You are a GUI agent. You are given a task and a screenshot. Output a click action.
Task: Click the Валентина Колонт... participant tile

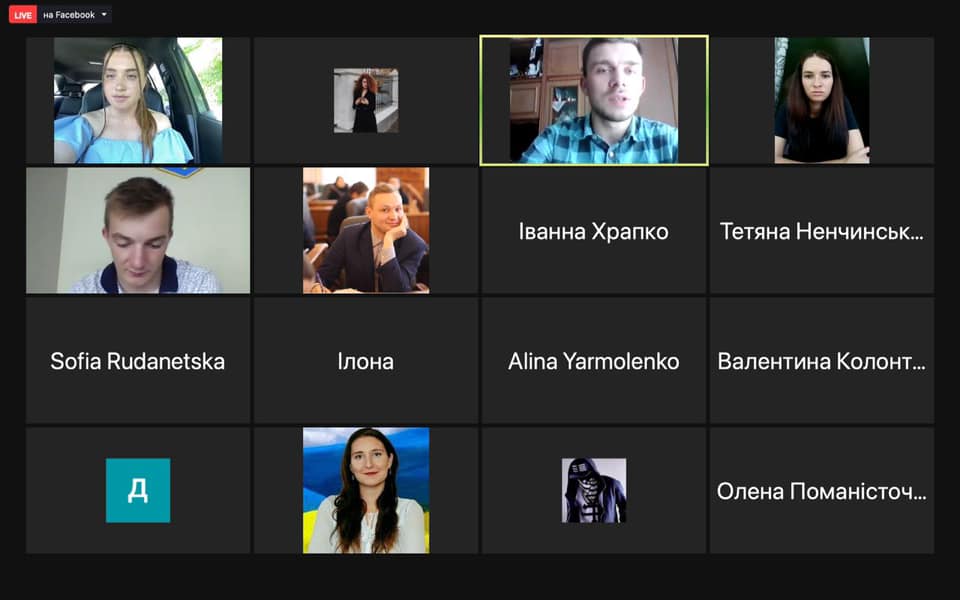822,361
